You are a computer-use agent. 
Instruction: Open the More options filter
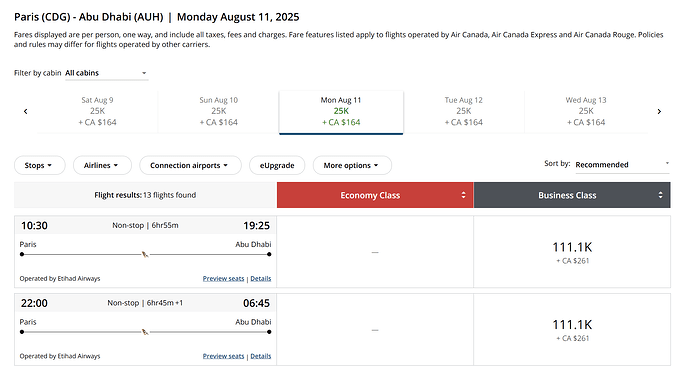pos(352,165)
